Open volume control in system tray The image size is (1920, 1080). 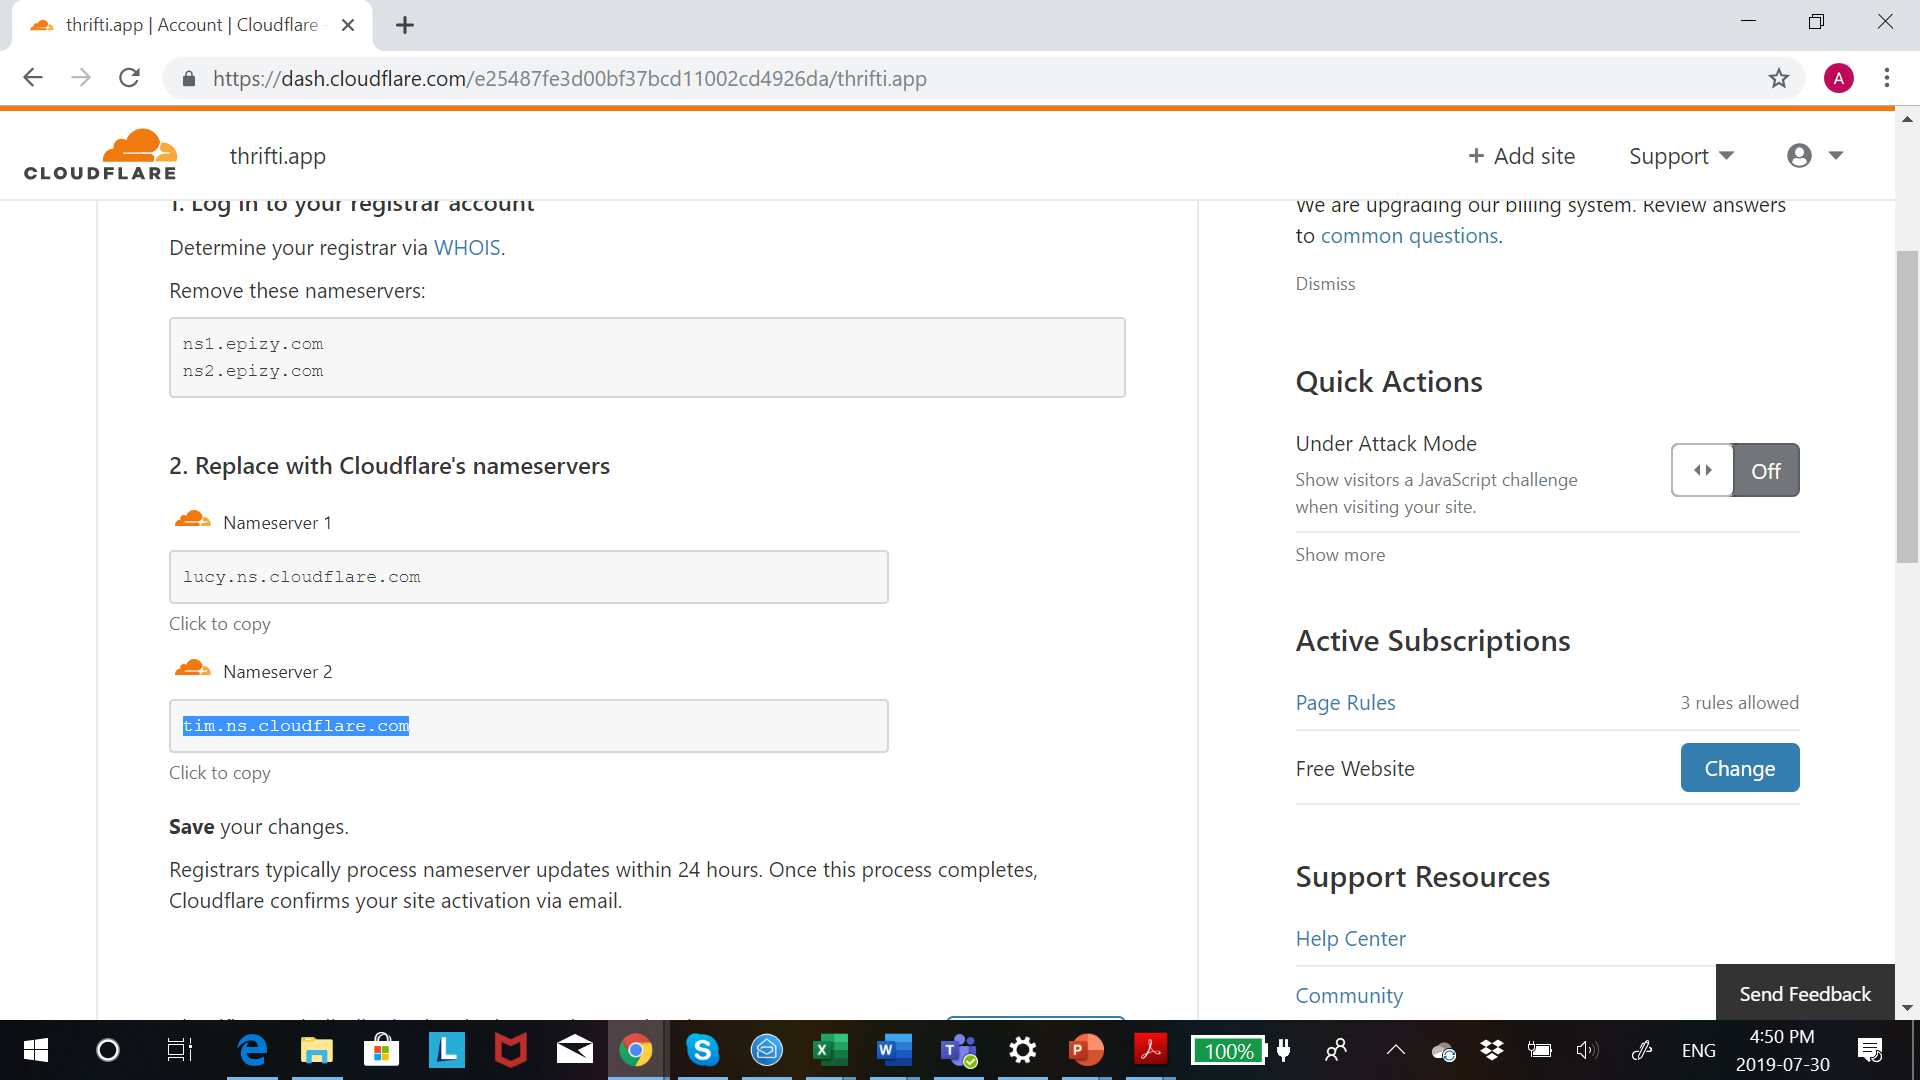click(1587, 1050)
